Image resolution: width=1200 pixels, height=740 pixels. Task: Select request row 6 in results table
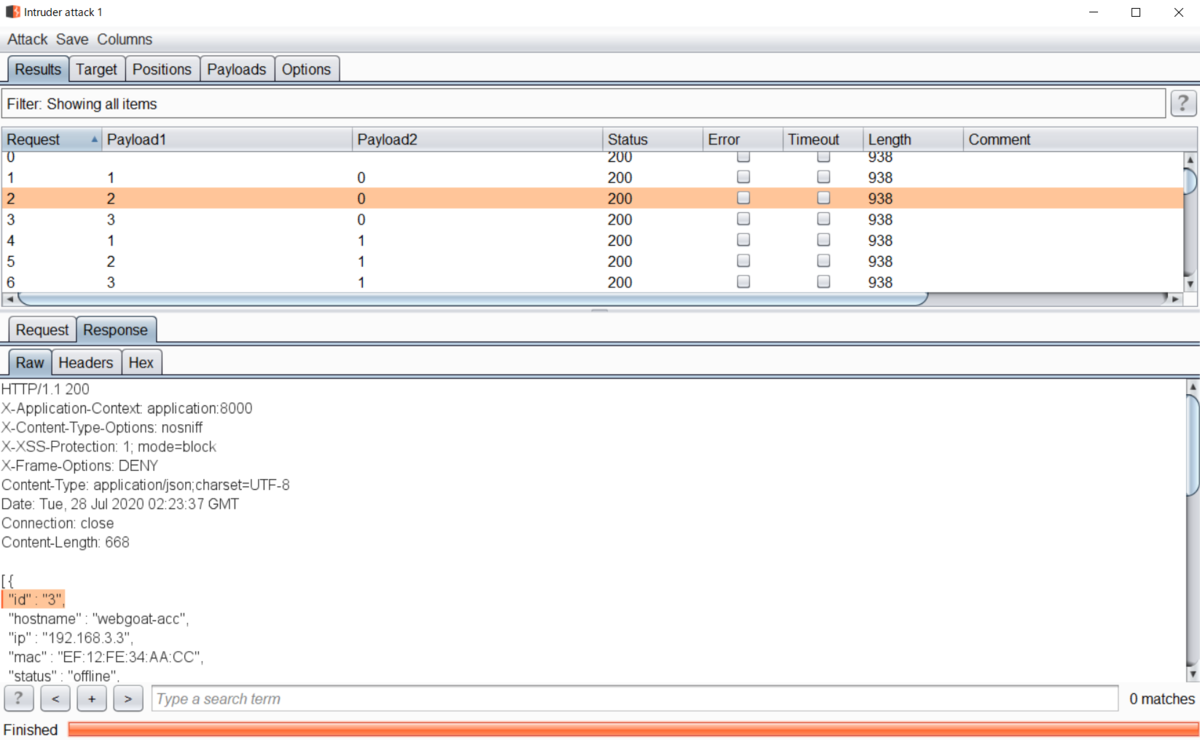click(x=591, y=282)
